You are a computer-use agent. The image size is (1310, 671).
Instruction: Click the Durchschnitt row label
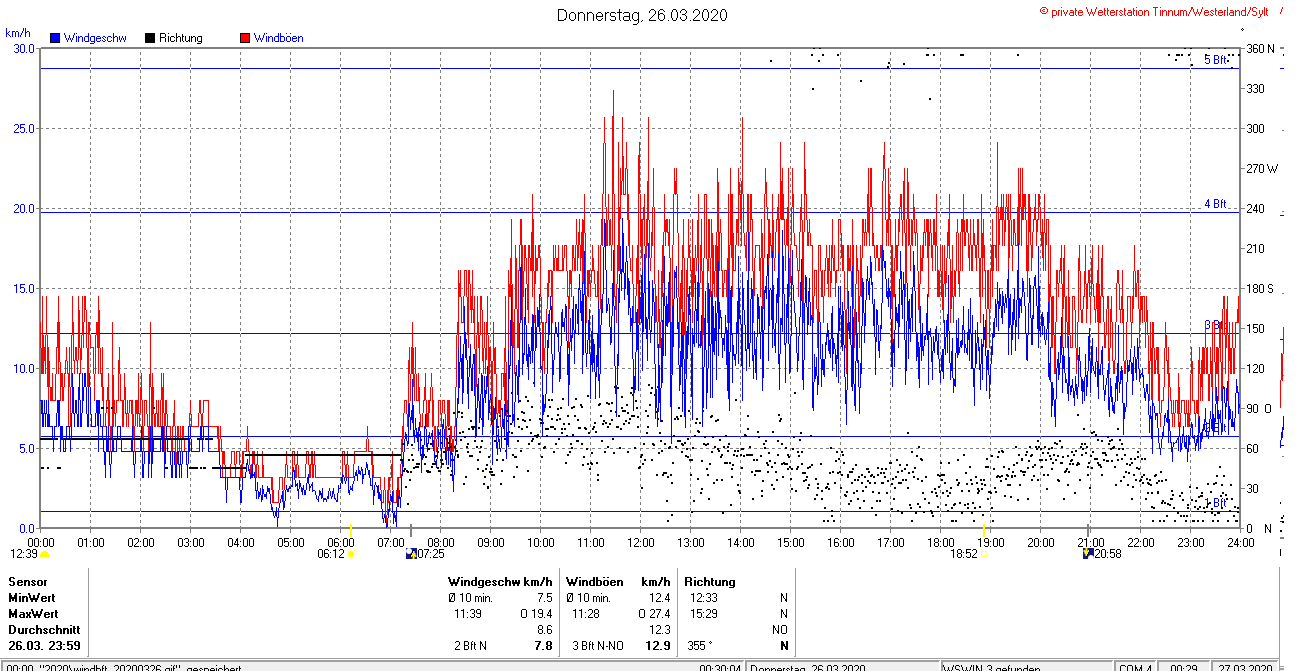coord(44,630)
